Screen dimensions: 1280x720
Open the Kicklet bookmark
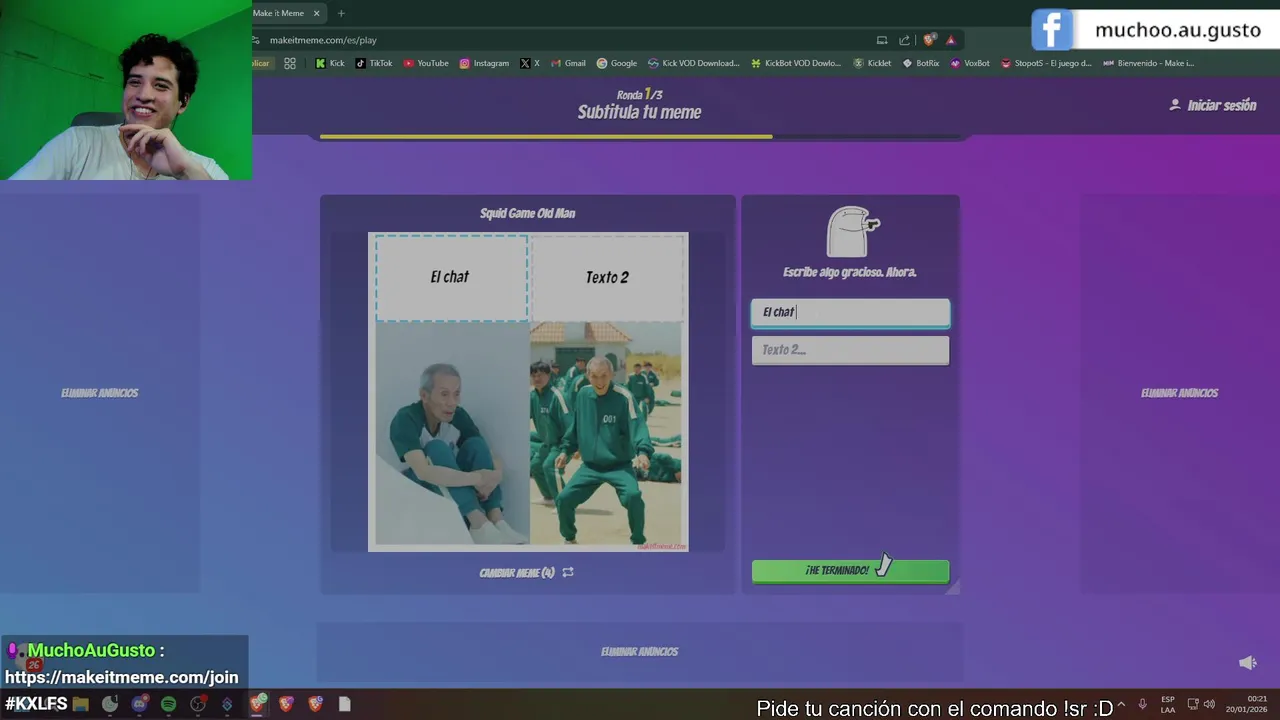(872, 63)
